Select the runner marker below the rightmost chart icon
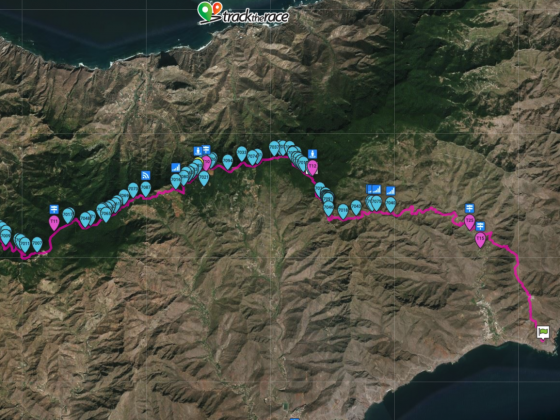The width and height of the screenshot is (560, 420). click(391, 205)
